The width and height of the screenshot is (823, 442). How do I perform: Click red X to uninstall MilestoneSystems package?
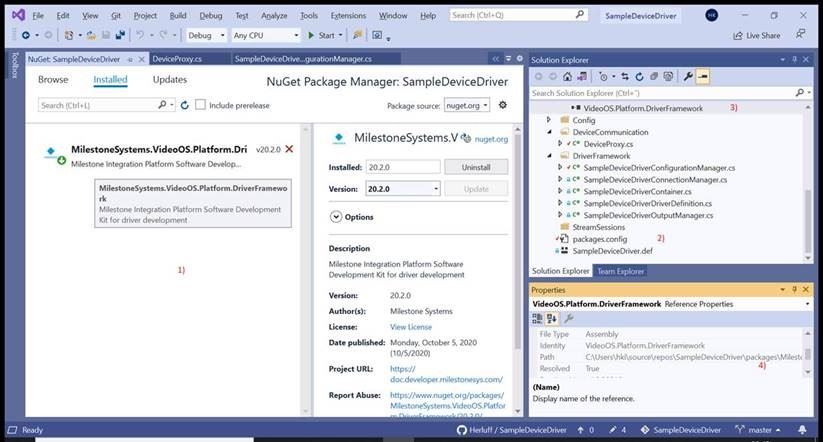pos(289,149)
